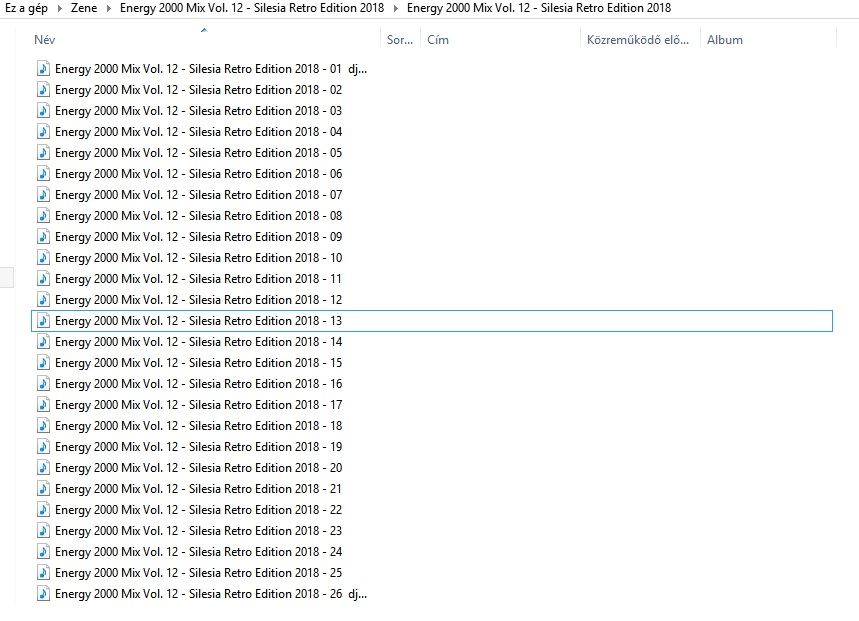This screenshot has width=859, height=621.
Task: Select file name ending '2018 - 22'
Action: click(x=198, y=509)
